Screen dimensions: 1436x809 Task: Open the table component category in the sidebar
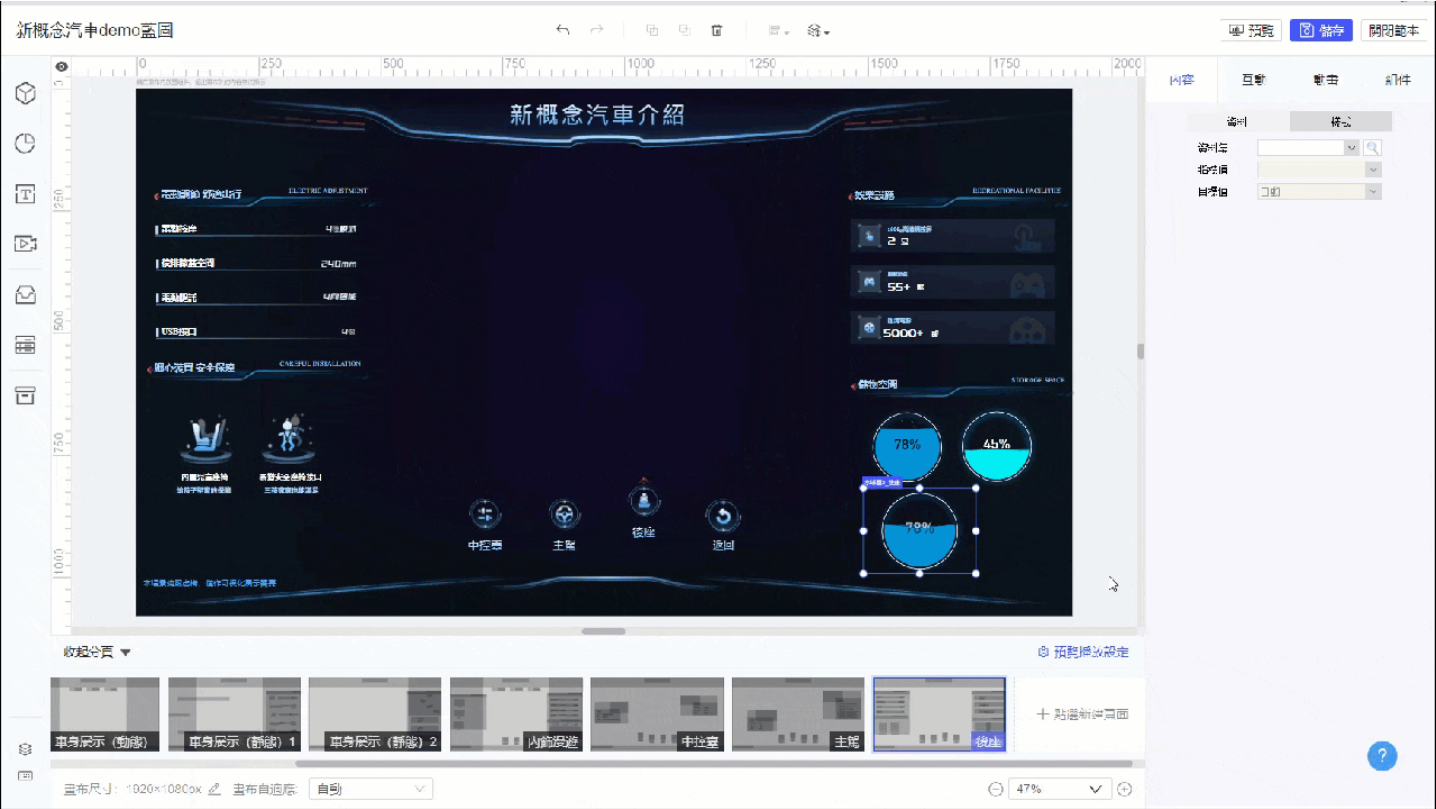click(25, 345)
